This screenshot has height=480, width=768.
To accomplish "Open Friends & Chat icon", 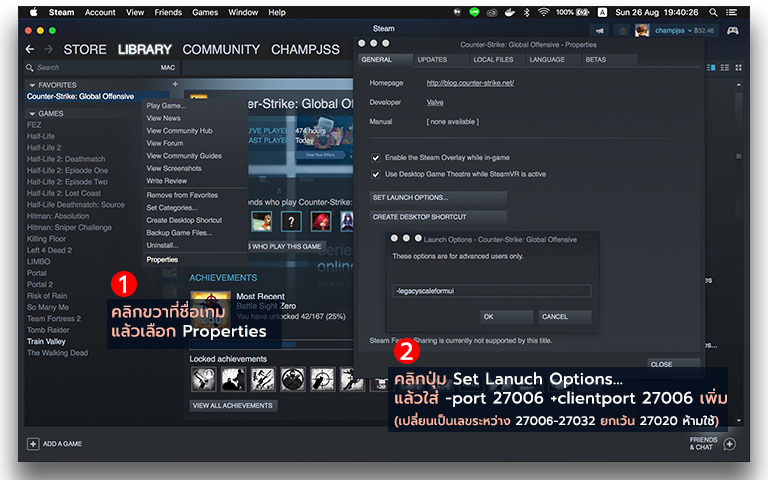I will (x=729, y=444).
